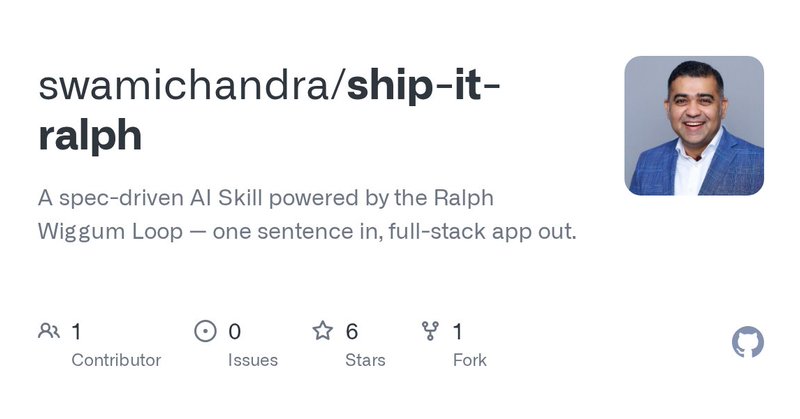Click the contributor count number 1
The width and height of the screenshot is (800, 419).
(77, 331)
